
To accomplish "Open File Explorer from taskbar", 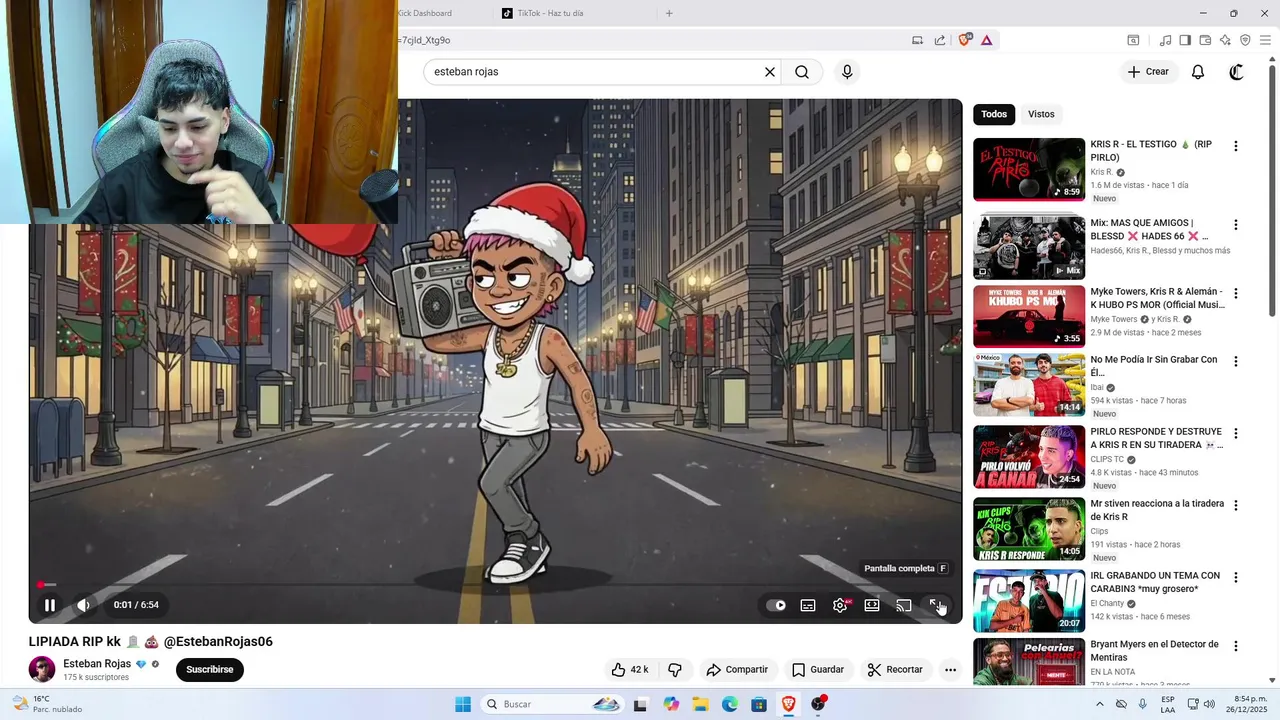I will 700,705.
